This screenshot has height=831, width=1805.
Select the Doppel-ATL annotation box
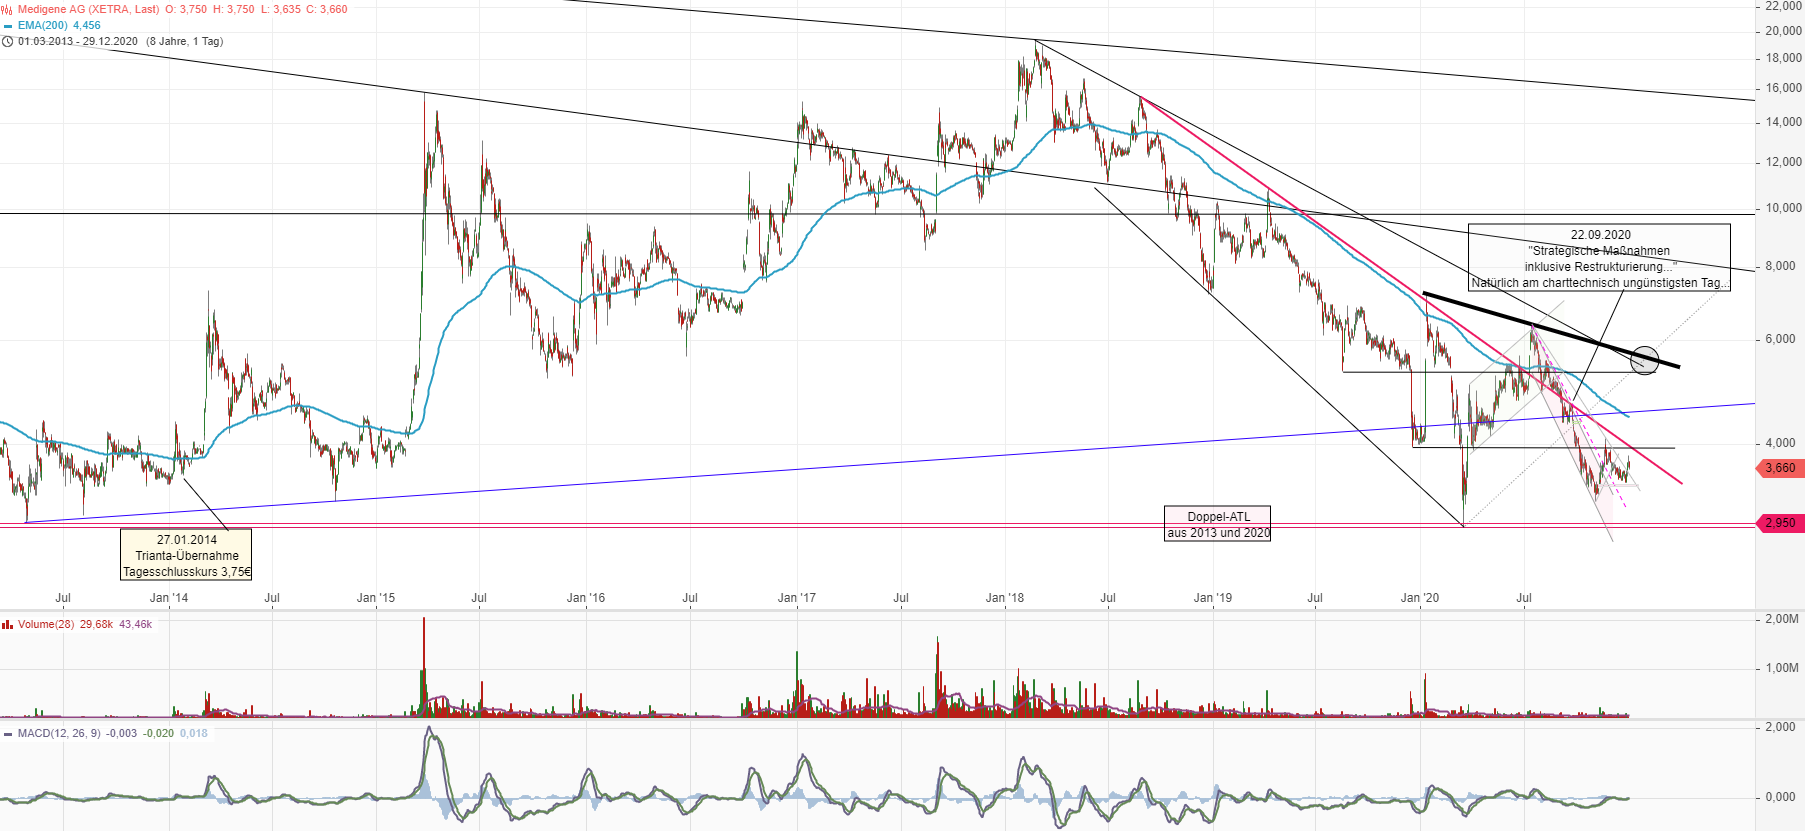pos(1218,524)
